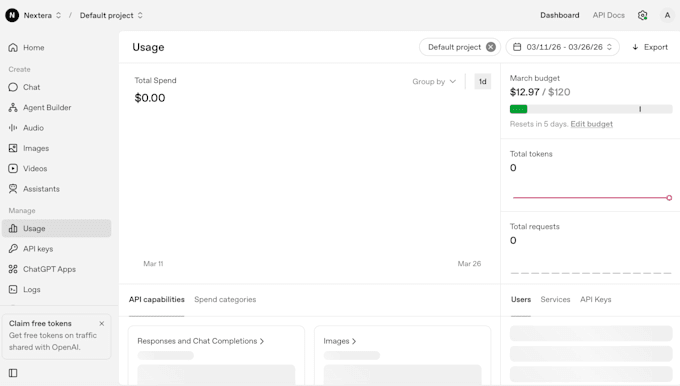Open the account avatar A
The image size is (680, 386).
click(x=667, y=15)
